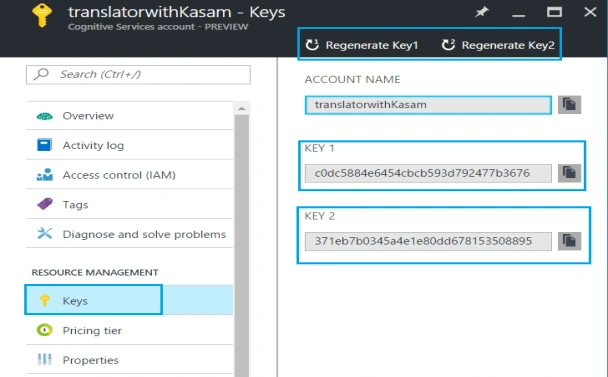Viewport: 608px width, 377px height.
Task: Click the wrench tools icon for Diagnose
Action: pyautogui.click(x=45, y=233)
